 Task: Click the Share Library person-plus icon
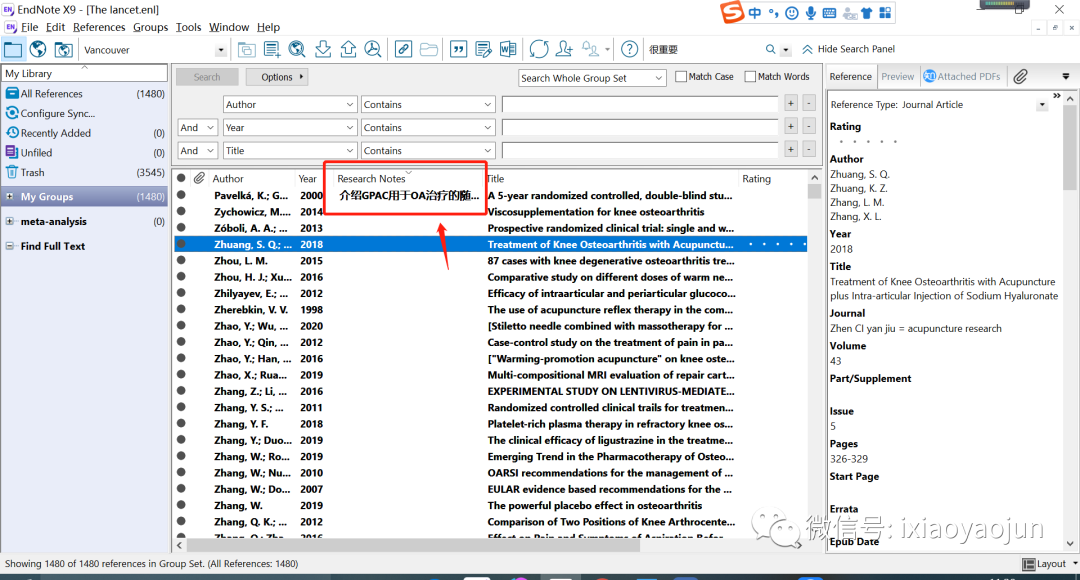(x=564, y=50)
